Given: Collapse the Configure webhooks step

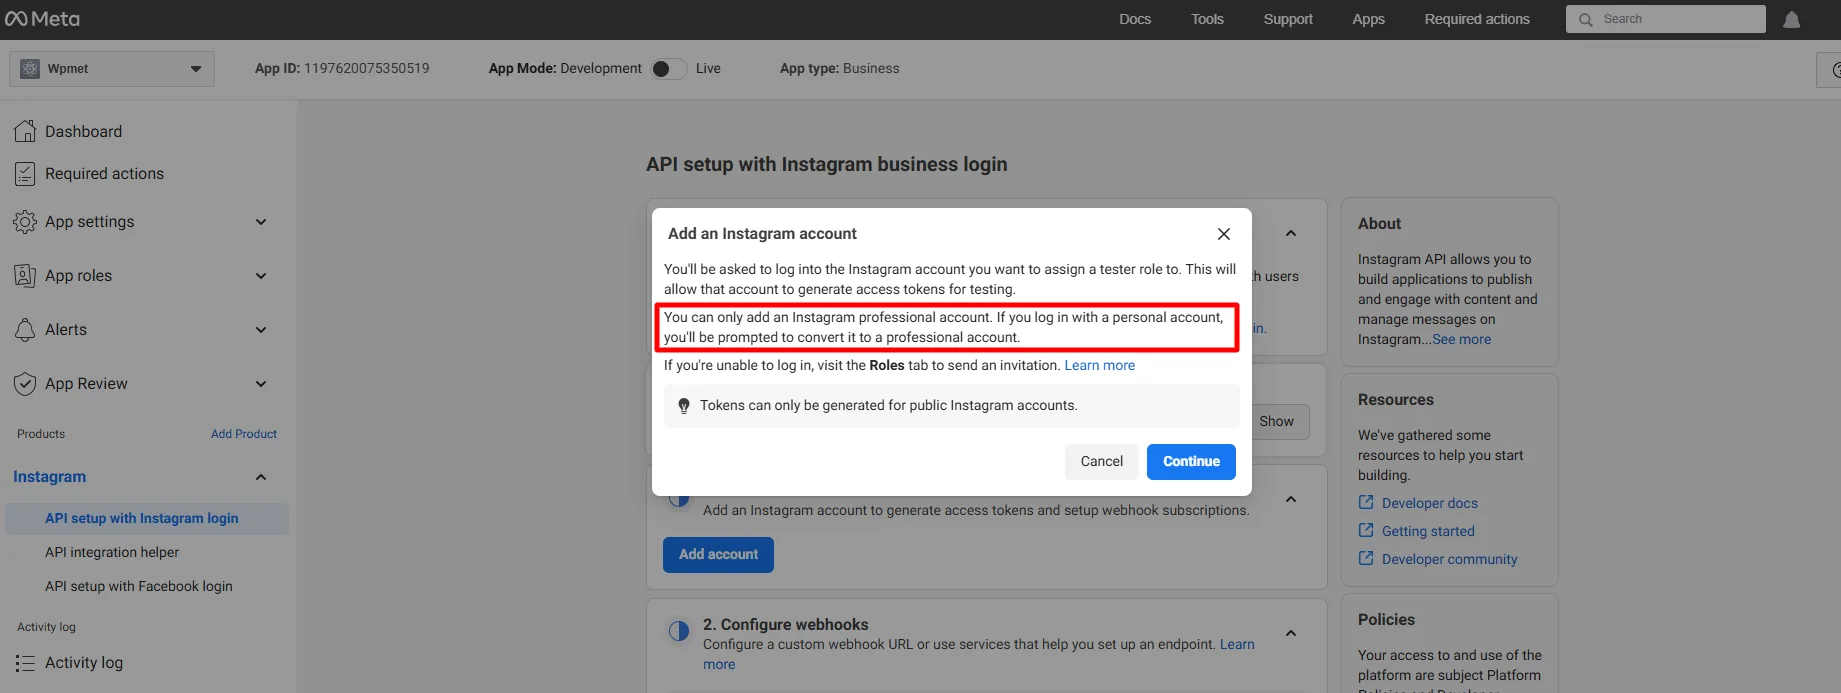Looking at the screenshot, I should (x=1291, y=633).
